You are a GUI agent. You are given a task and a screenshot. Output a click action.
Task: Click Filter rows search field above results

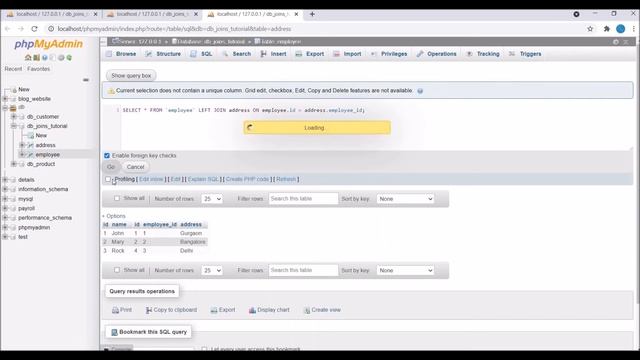[303, 199]
